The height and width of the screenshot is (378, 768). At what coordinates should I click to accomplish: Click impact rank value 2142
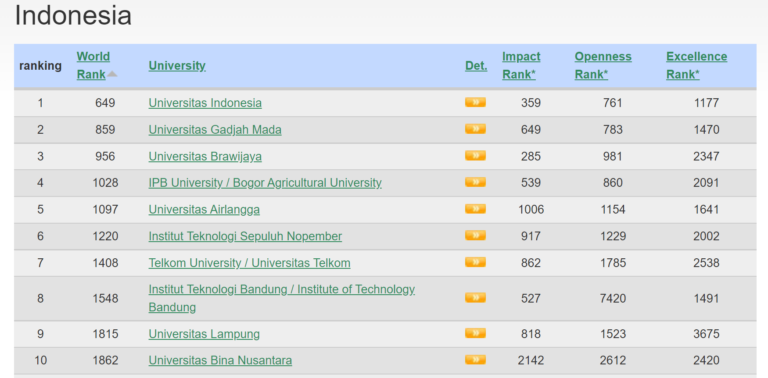coord(531,360)
